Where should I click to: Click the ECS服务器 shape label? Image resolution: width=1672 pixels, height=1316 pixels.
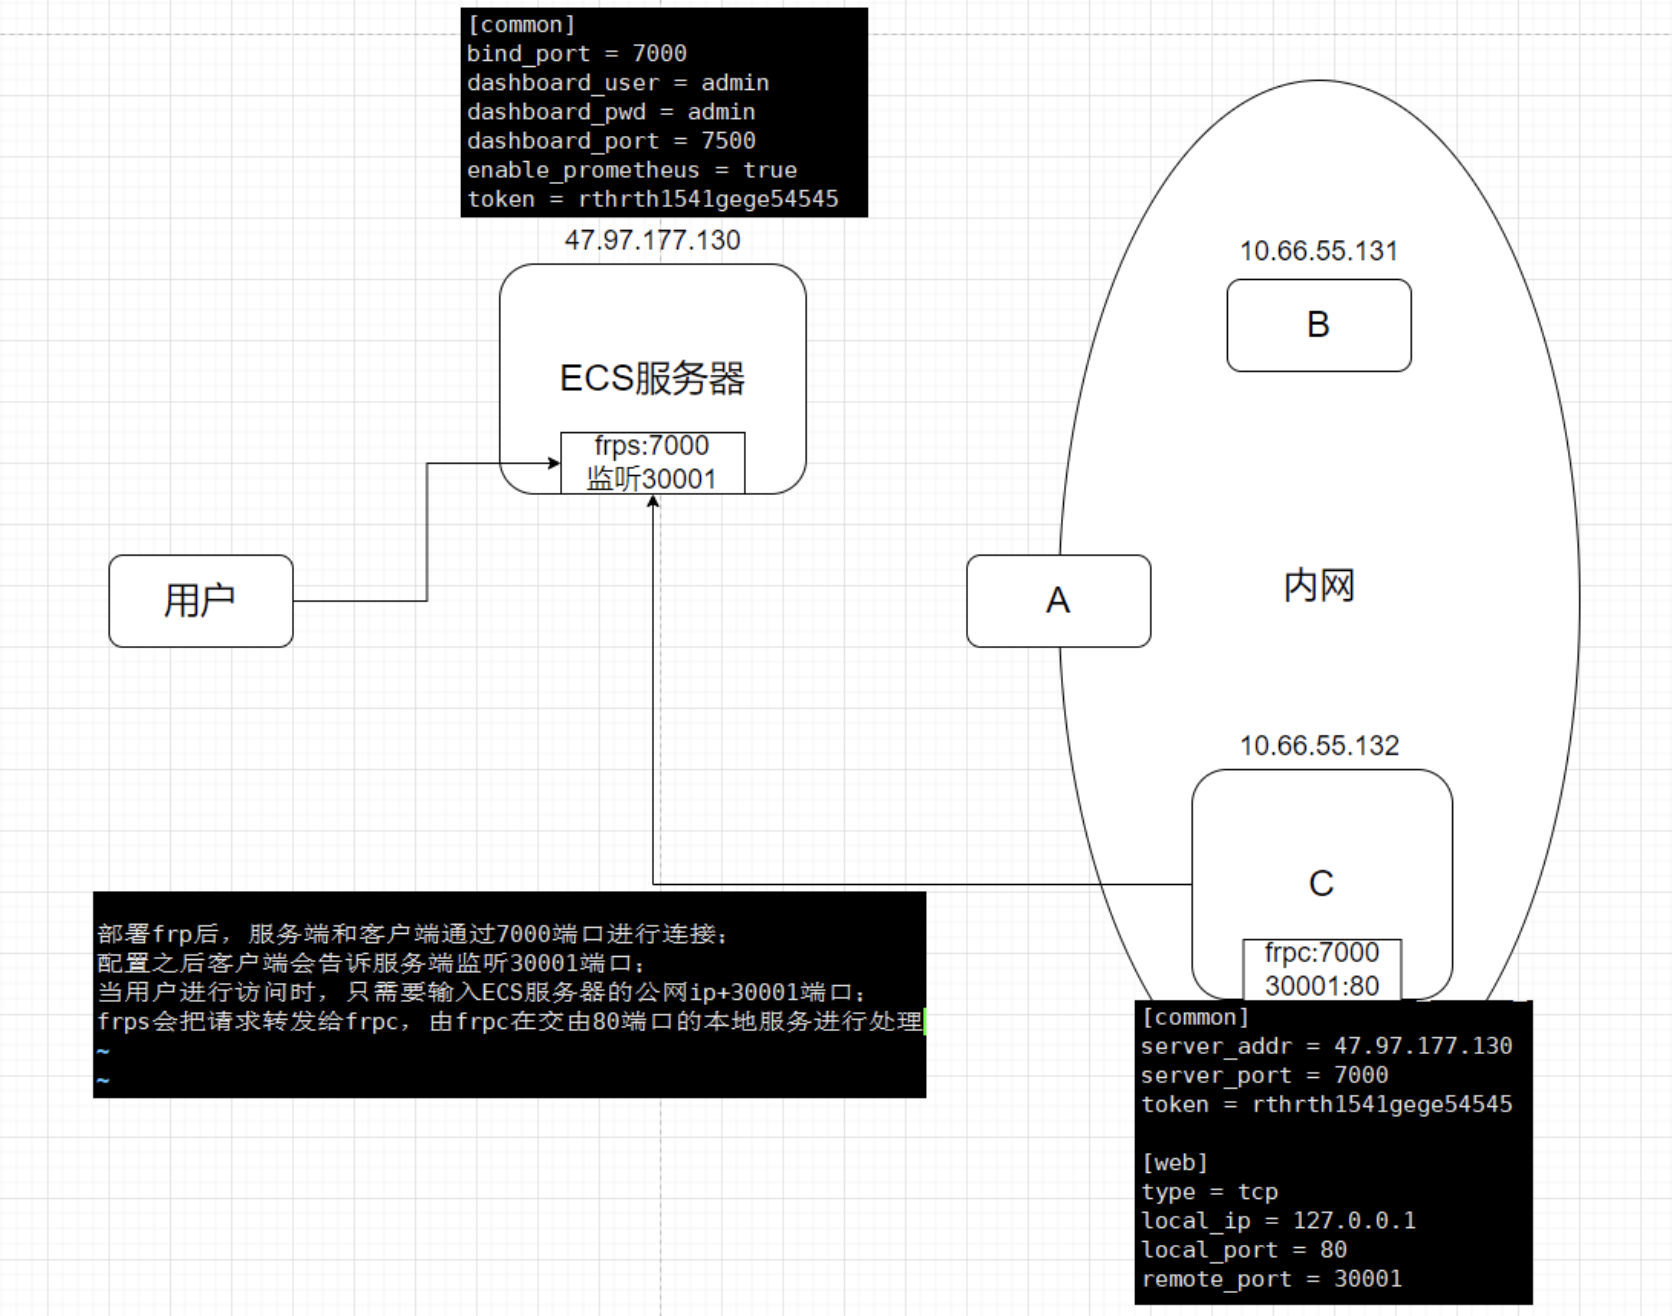click(652, 378)
